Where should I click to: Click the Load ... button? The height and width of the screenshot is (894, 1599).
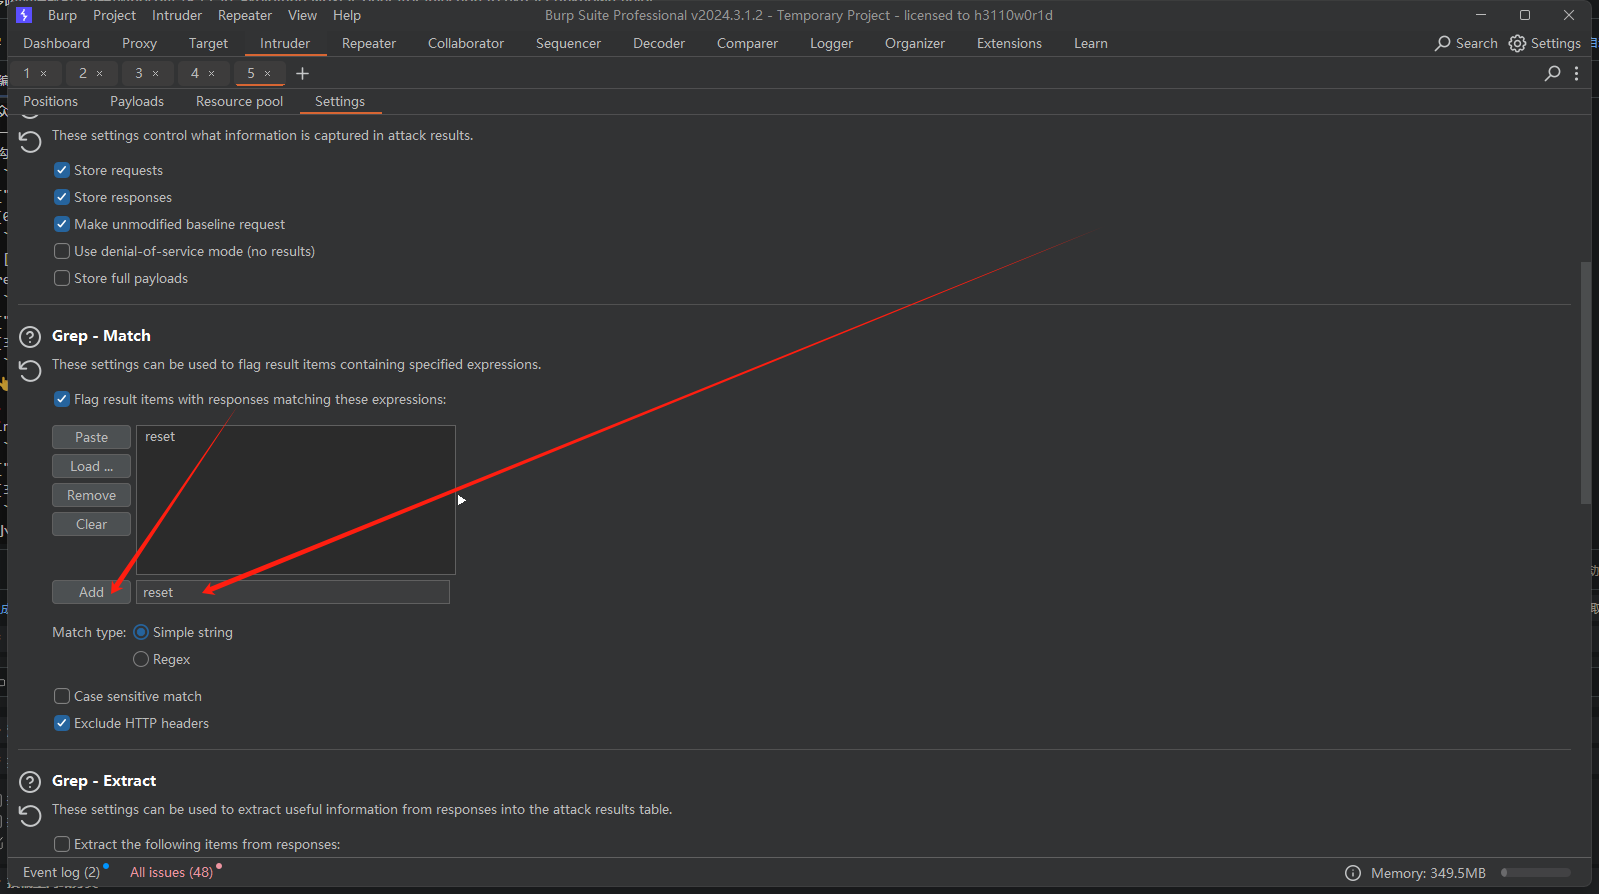pos(91,466)
